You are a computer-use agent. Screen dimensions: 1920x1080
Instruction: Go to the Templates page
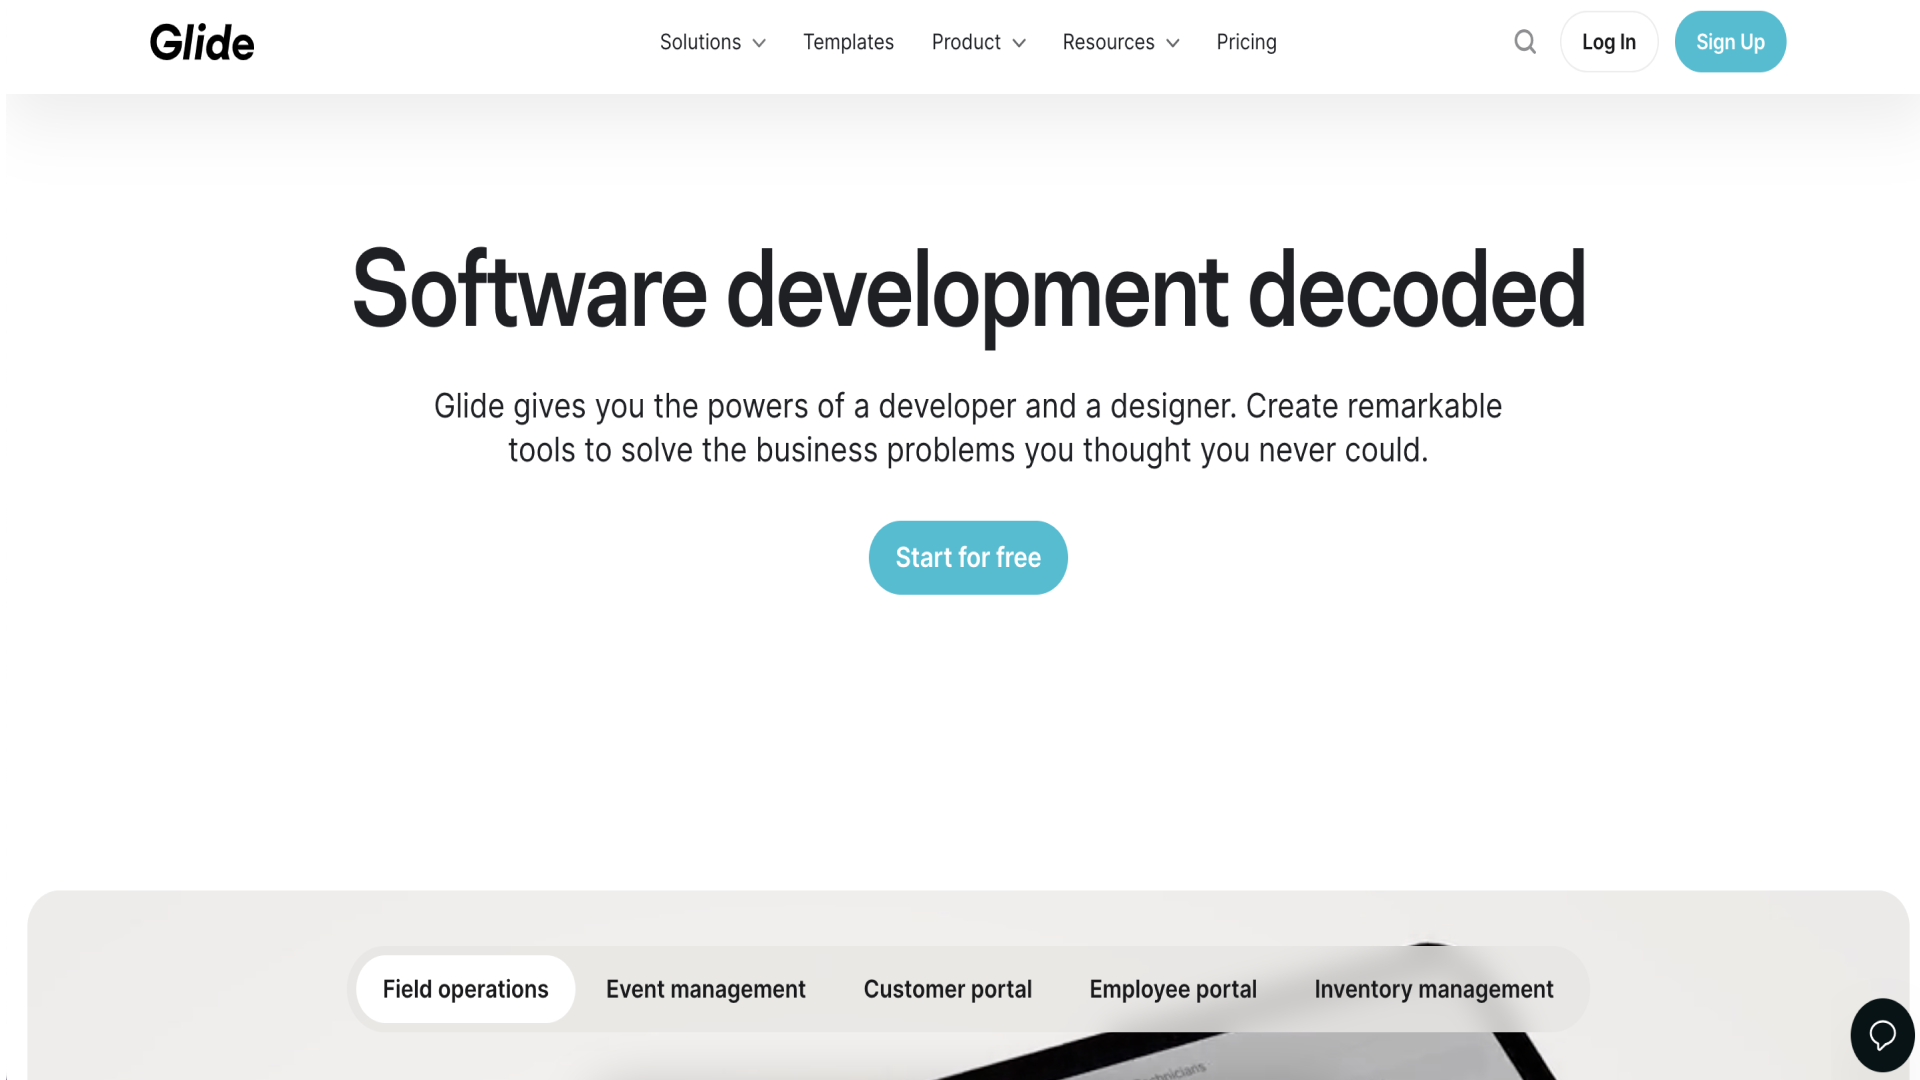tap(848, 42)
